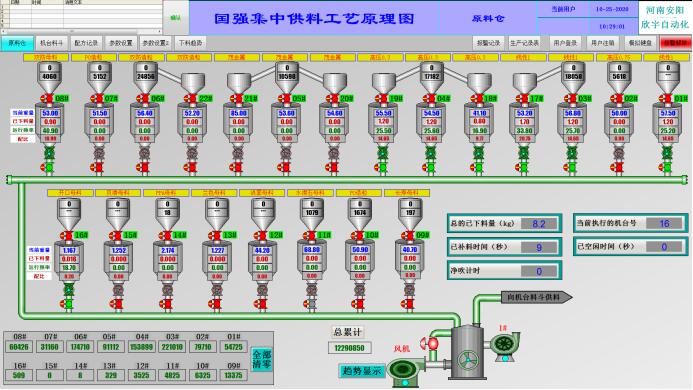Toggle the red inlet valve of bin 05#
The image size is (693, 390).
(x=284, y=98)
